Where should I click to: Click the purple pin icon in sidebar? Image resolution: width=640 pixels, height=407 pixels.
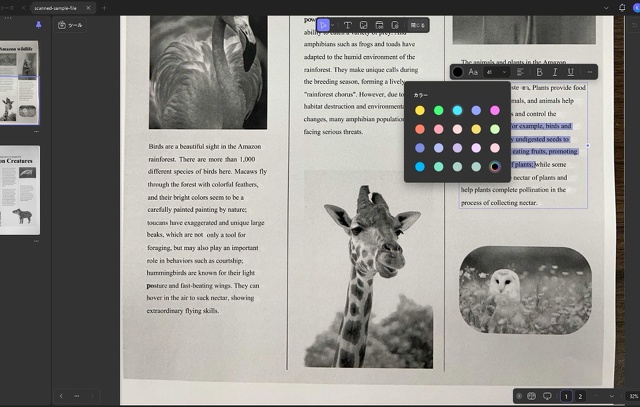pos(38,25)
